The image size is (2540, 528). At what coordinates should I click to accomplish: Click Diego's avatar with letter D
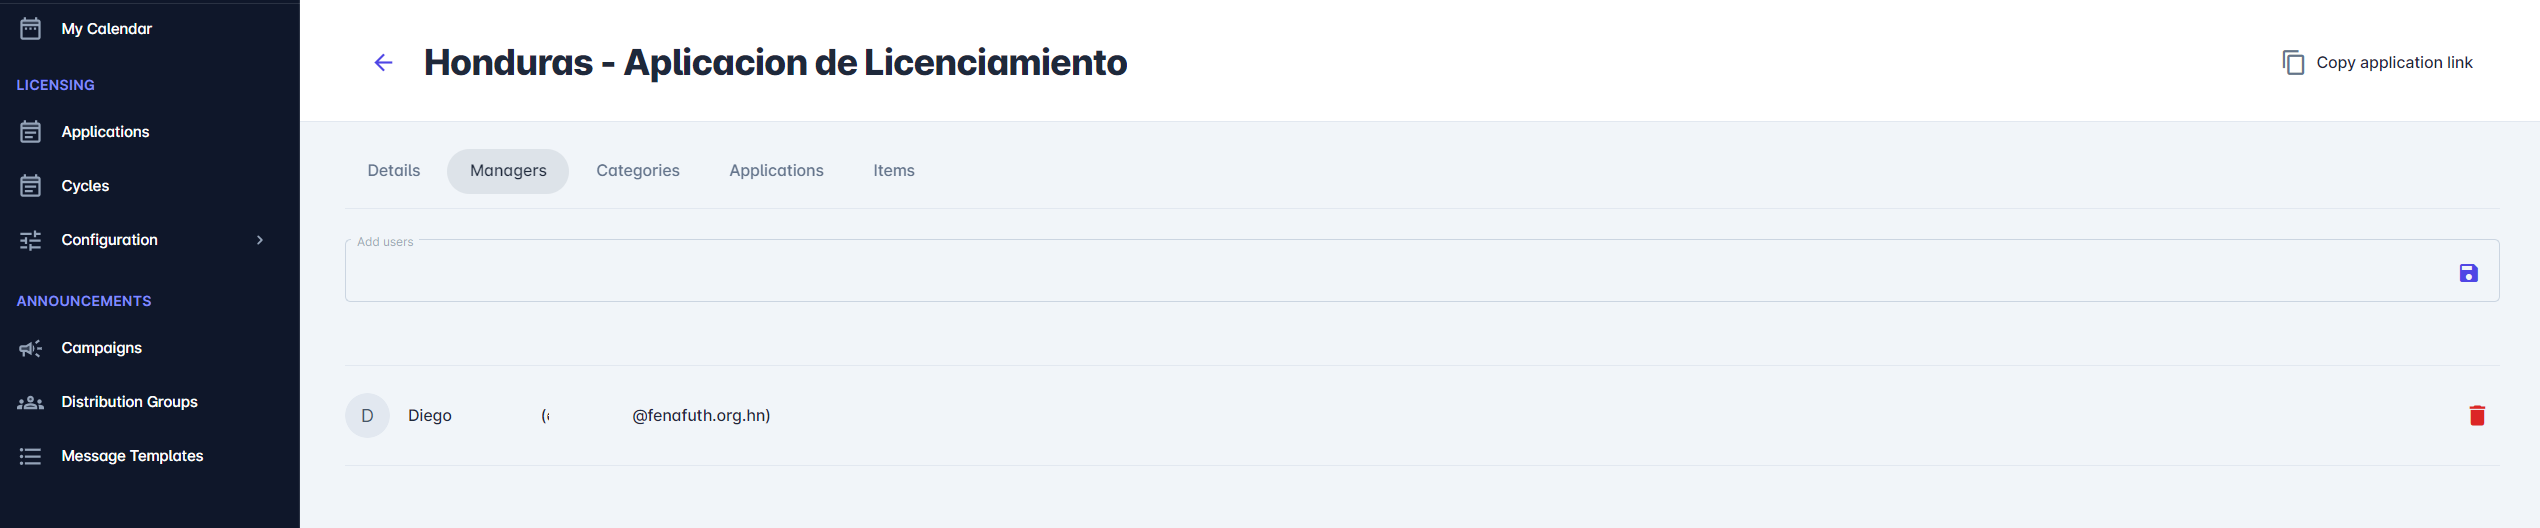[367, 416]
